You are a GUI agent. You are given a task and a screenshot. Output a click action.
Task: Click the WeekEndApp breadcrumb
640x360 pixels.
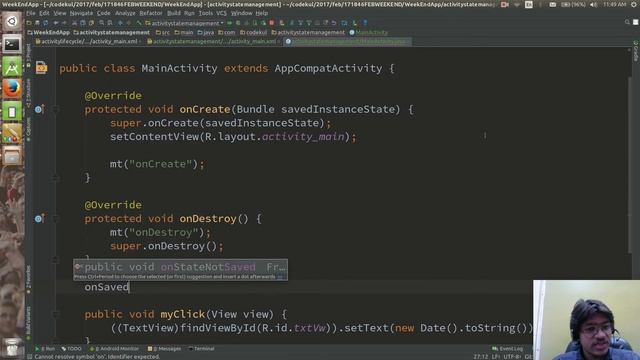[x=49, y=32]
